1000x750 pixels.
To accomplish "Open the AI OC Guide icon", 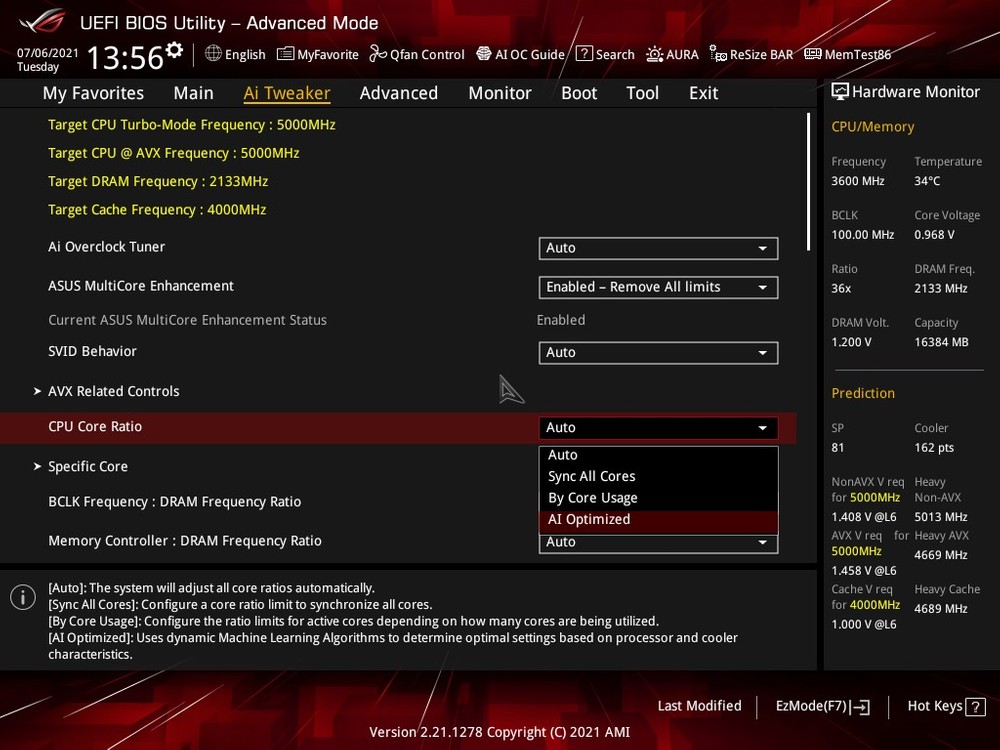I will [484, 54].
